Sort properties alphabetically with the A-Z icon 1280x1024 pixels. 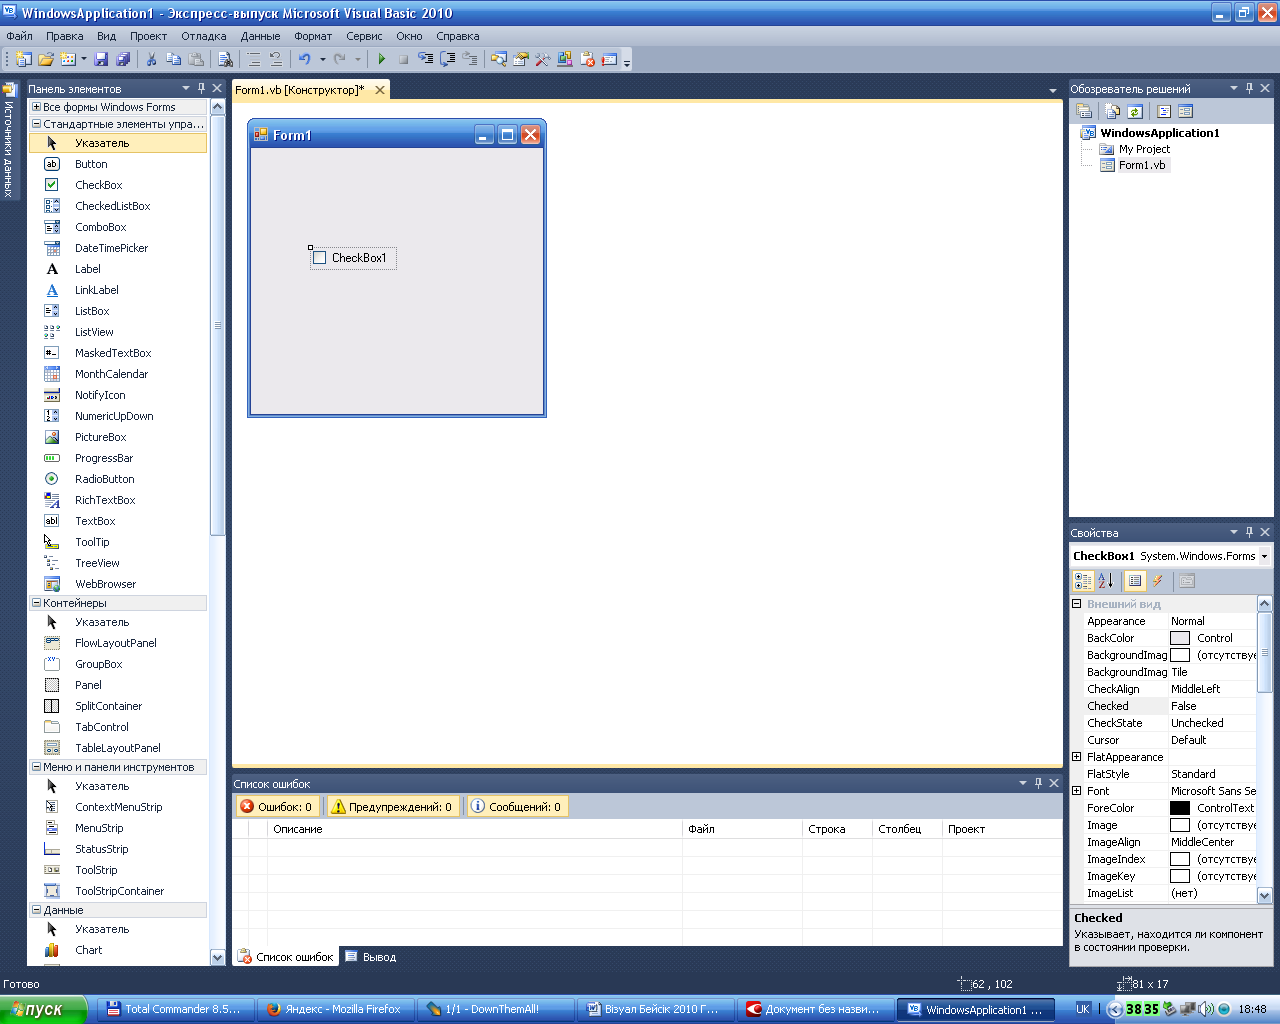(1106, 580)
